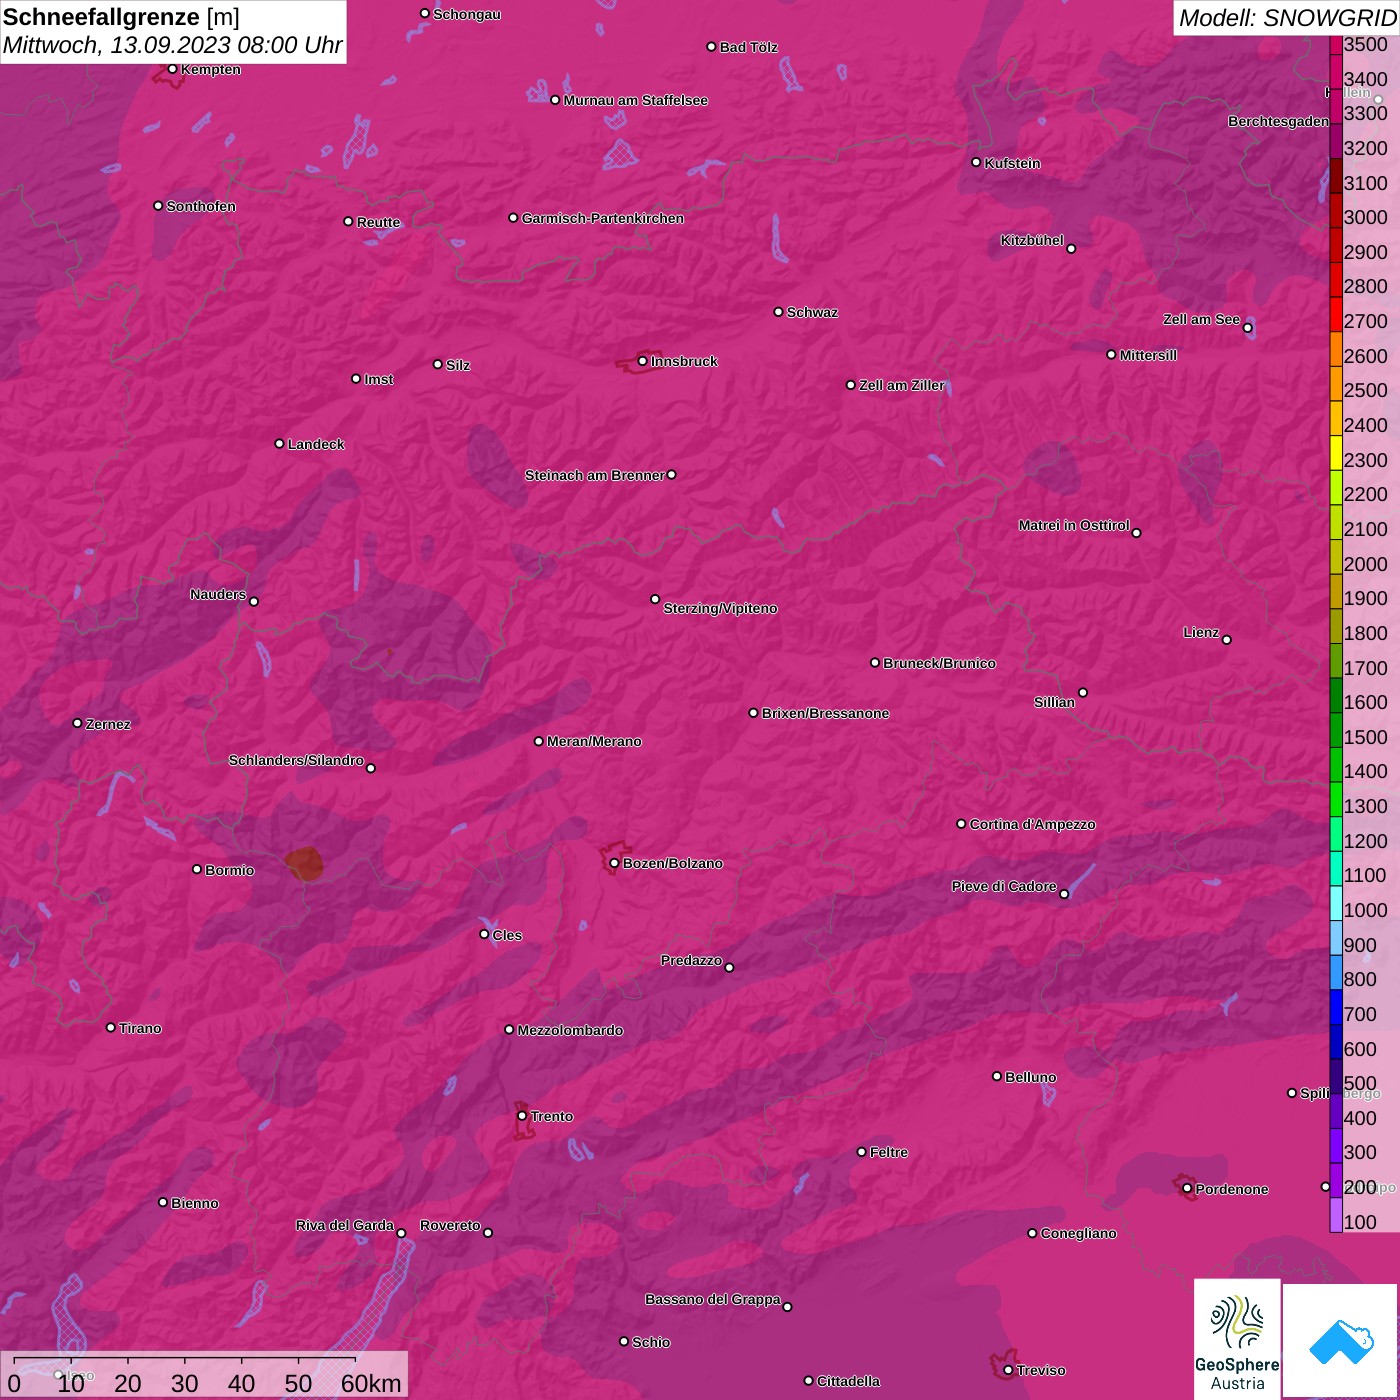The height and width of the screenshot is (1400, 1400).
Task: Click the Schneefallgrenze title label
Action: coord(101,18)
